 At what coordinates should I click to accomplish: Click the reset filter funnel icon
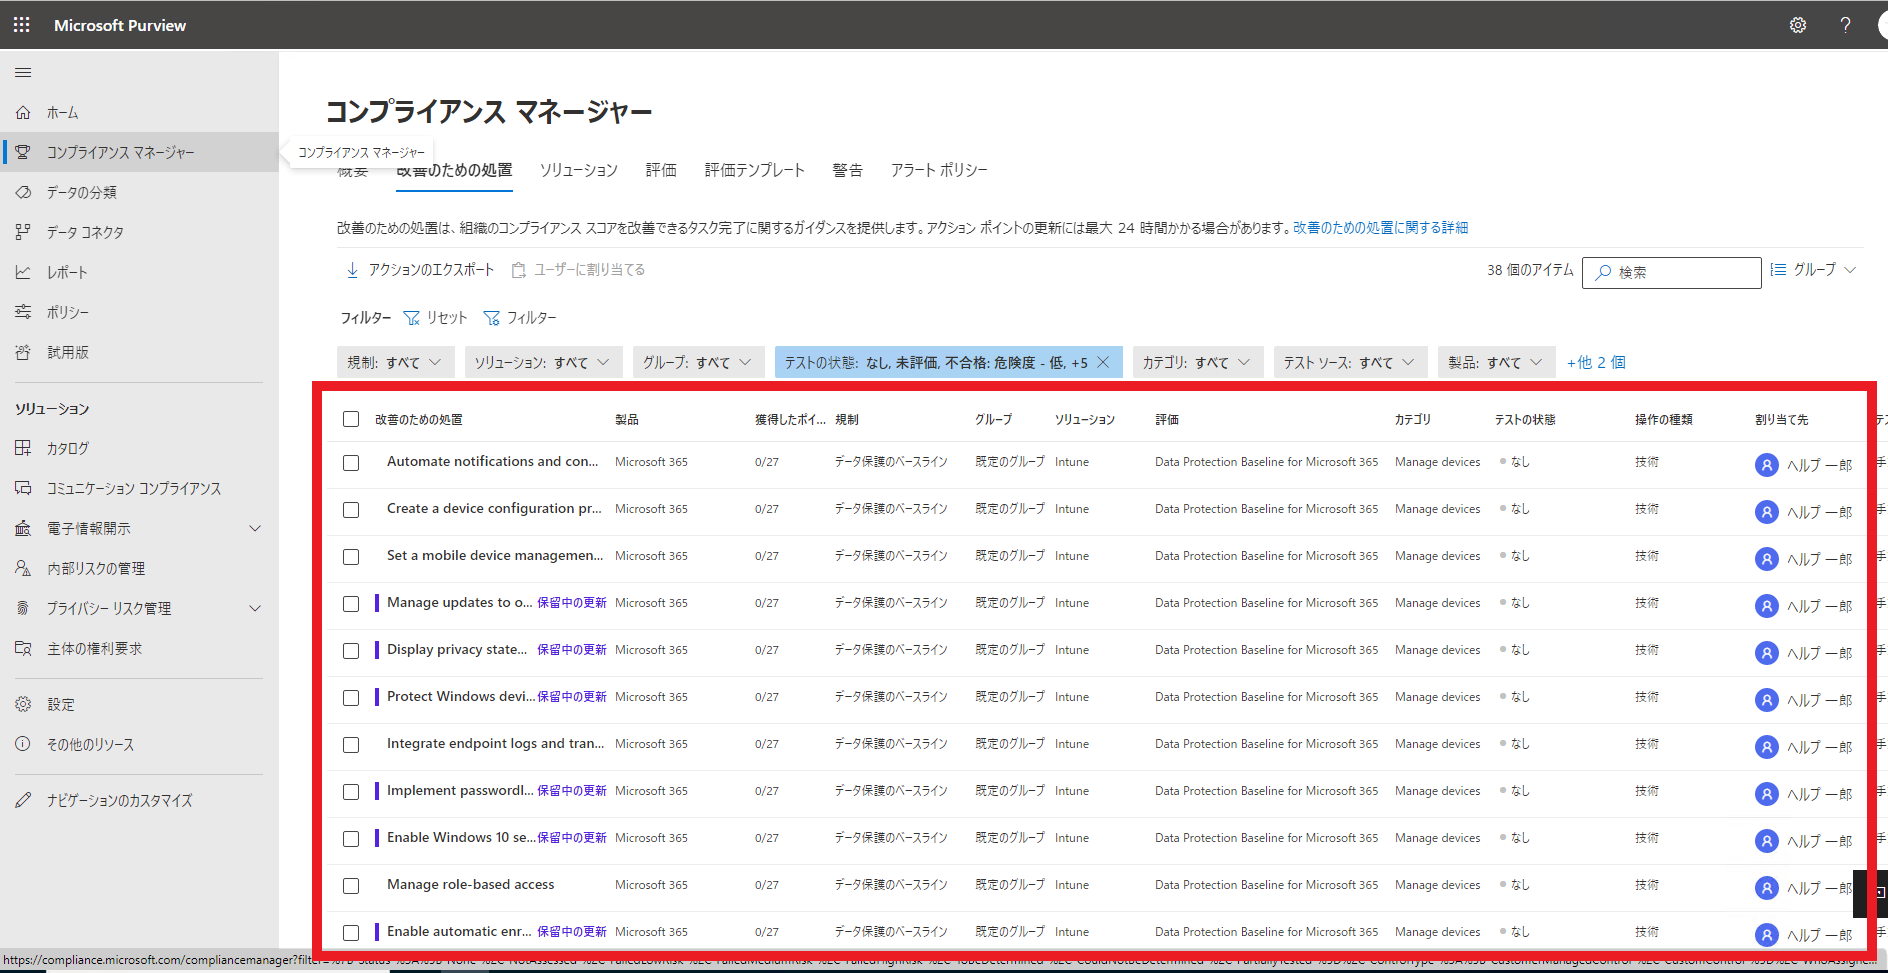click(x=411, y=318)
